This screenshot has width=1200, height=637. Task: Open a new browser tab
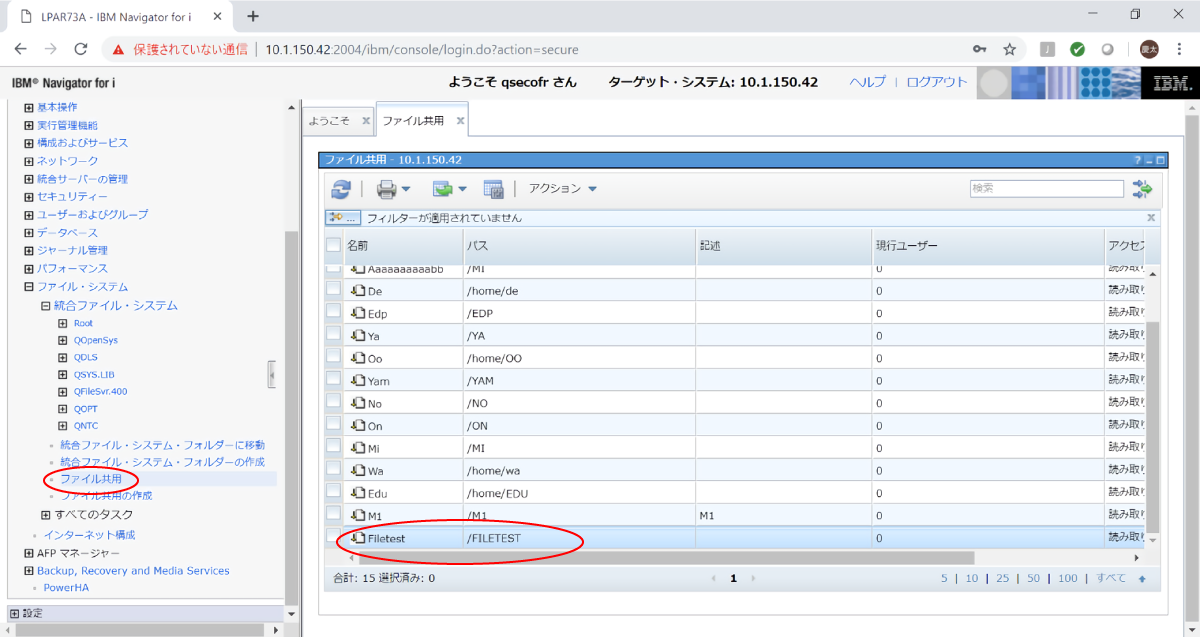253,16
